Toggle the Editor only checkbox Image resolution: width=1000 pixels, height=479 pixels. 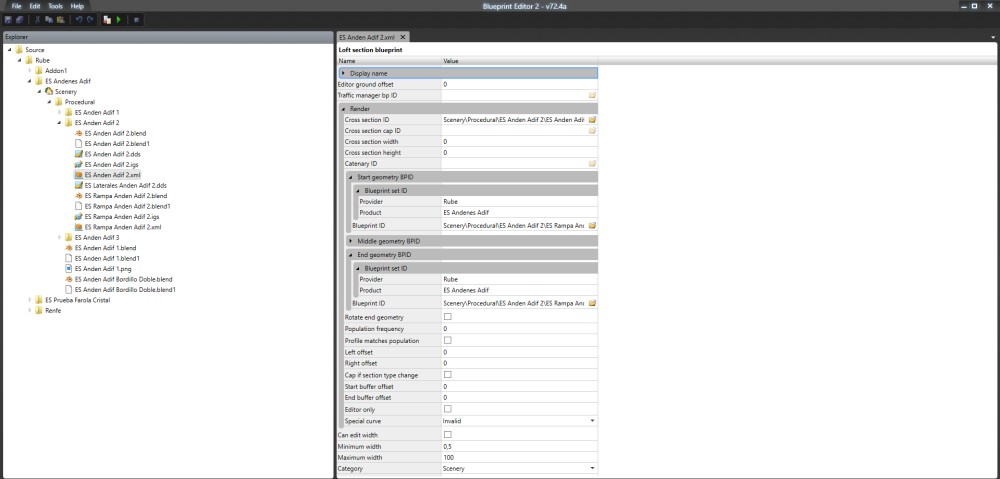pos(447,409)
